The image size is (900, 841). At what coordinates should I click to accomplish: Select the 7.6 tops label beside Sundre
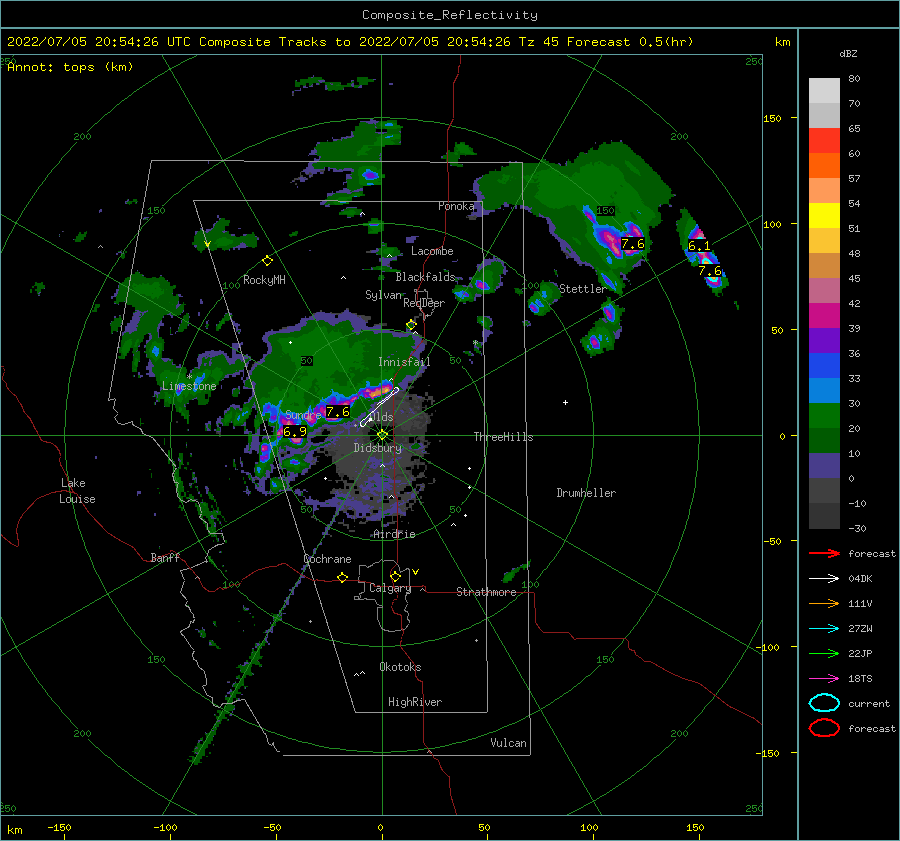338,412
